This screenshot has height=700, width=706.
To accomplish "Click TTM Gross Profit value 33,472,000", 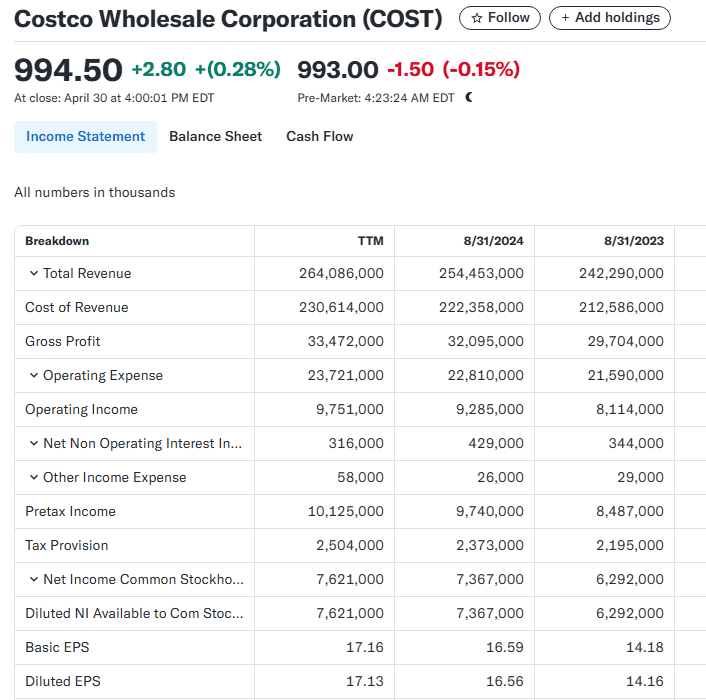I will pos(346,341).
